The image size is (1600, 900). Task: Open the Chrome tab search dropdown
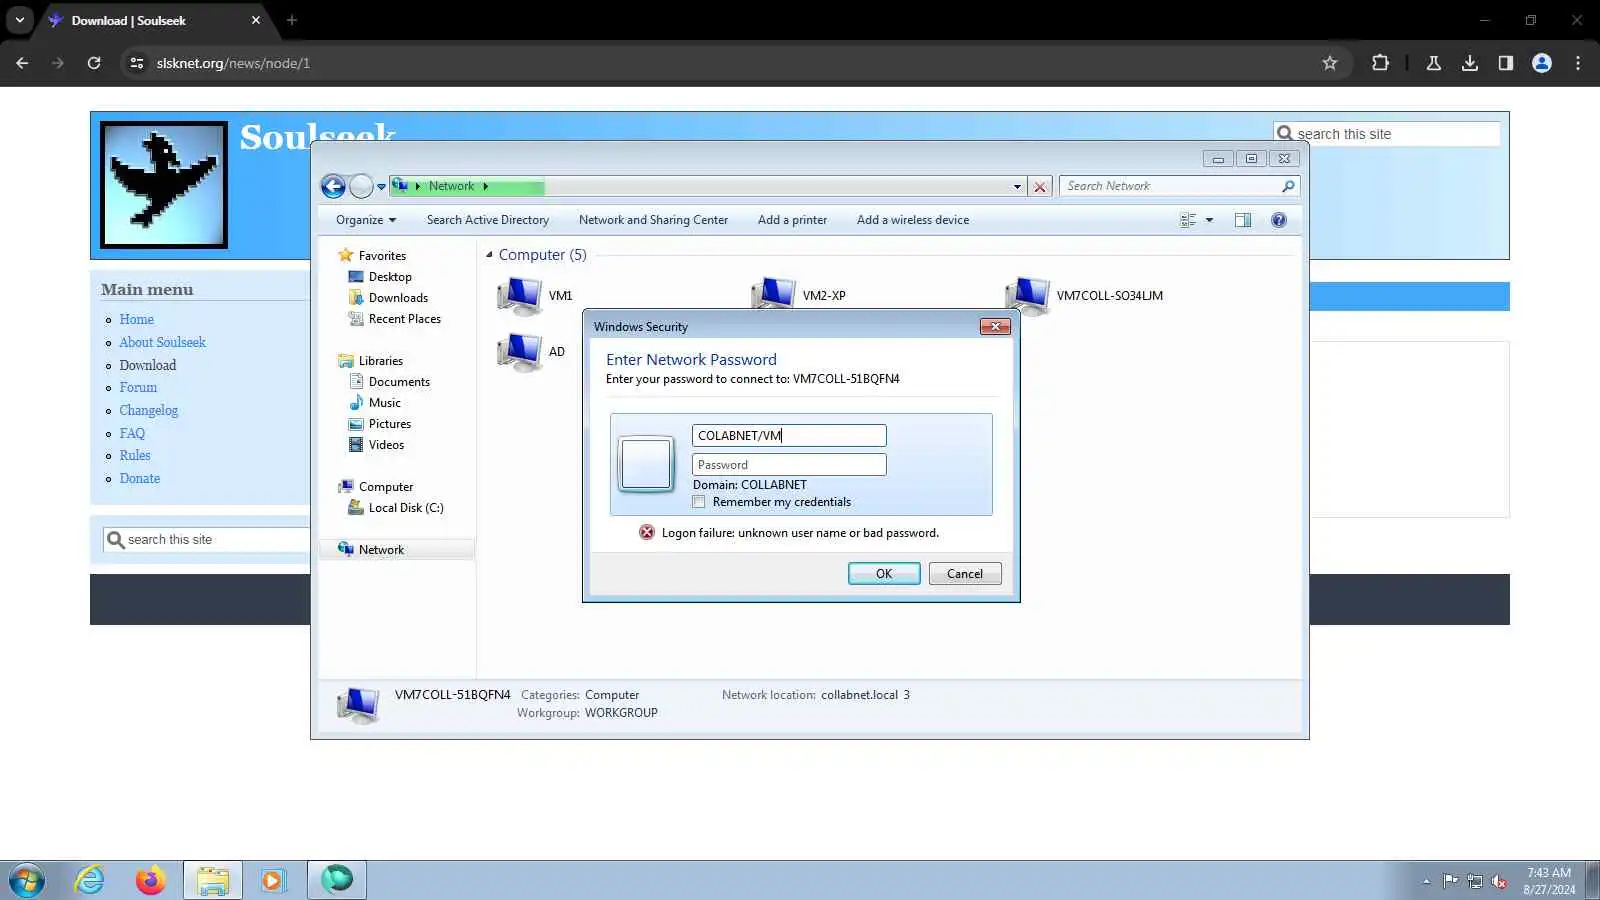click(19, 20)
